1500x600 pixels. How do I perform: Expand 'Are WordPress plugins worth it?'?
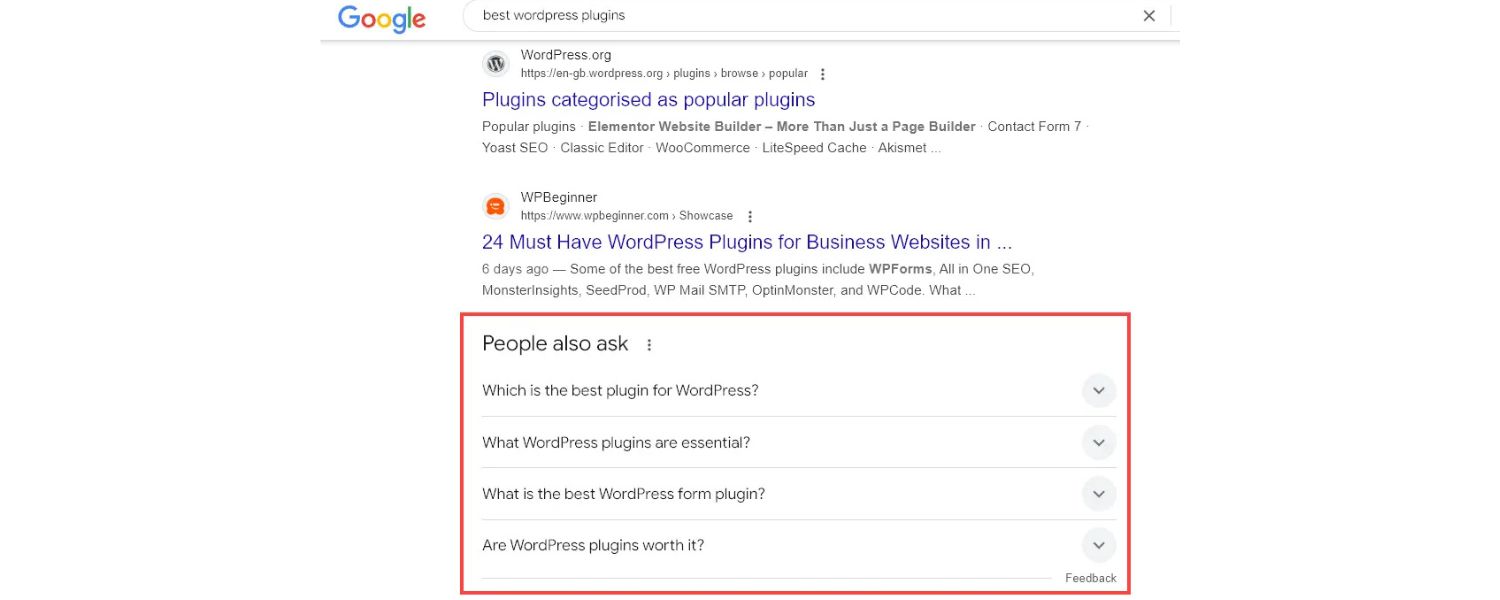click(1098, 545)
